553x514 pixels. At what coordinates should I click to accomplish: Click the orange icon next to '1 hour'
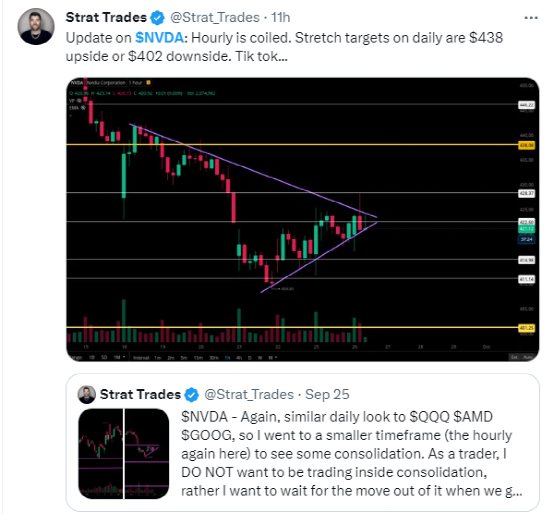pos(148,83)
